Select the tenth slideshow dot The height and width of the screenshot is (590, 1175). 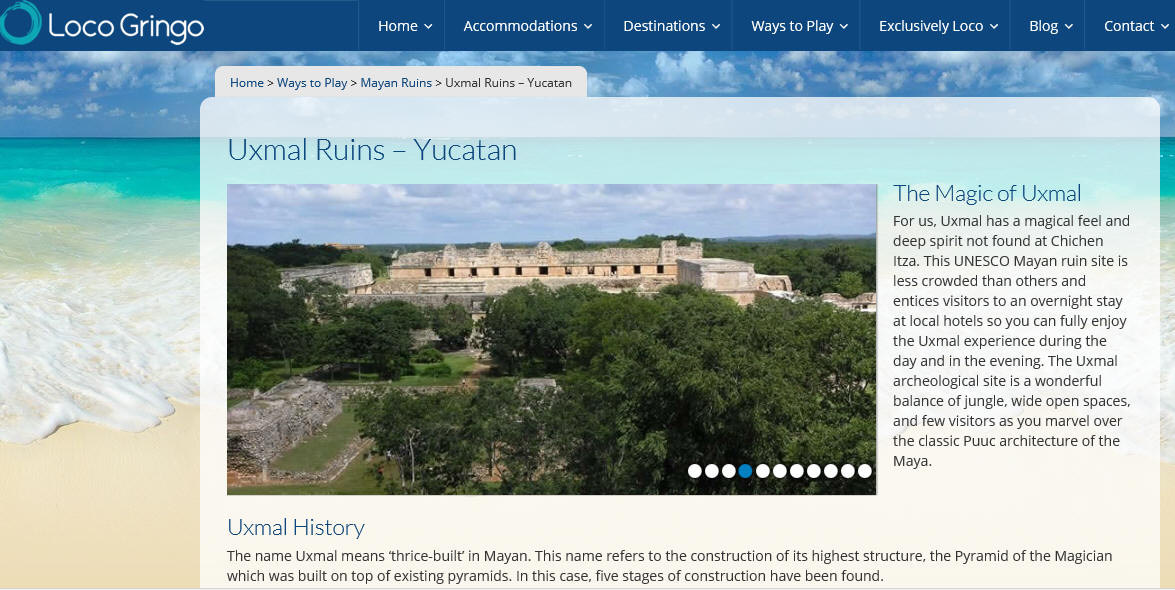pyautogui.click(x=848, y=471)
